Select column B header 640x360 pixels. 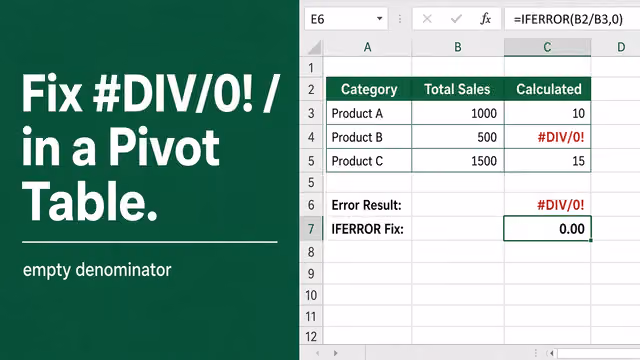pos(458,47)
